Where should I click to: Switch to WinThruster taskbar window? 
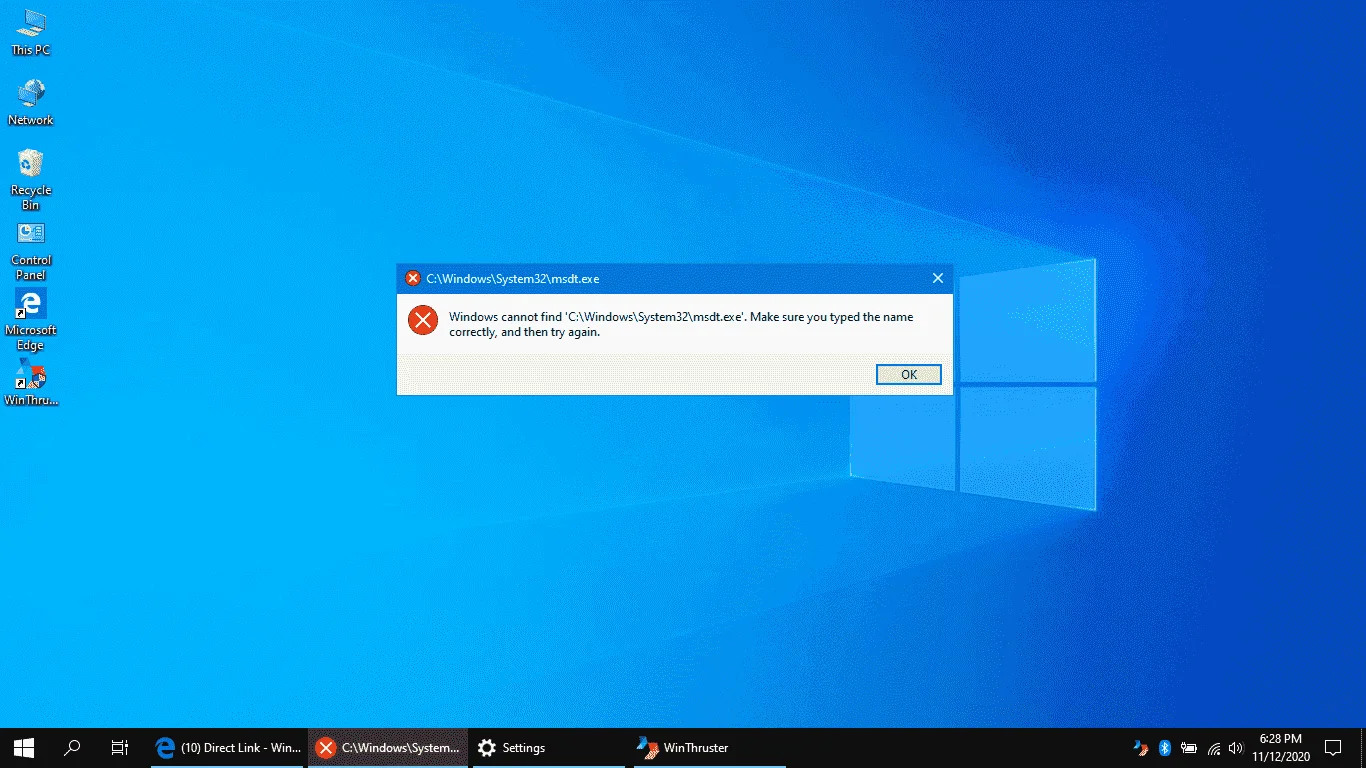click(x=708, y=747)
